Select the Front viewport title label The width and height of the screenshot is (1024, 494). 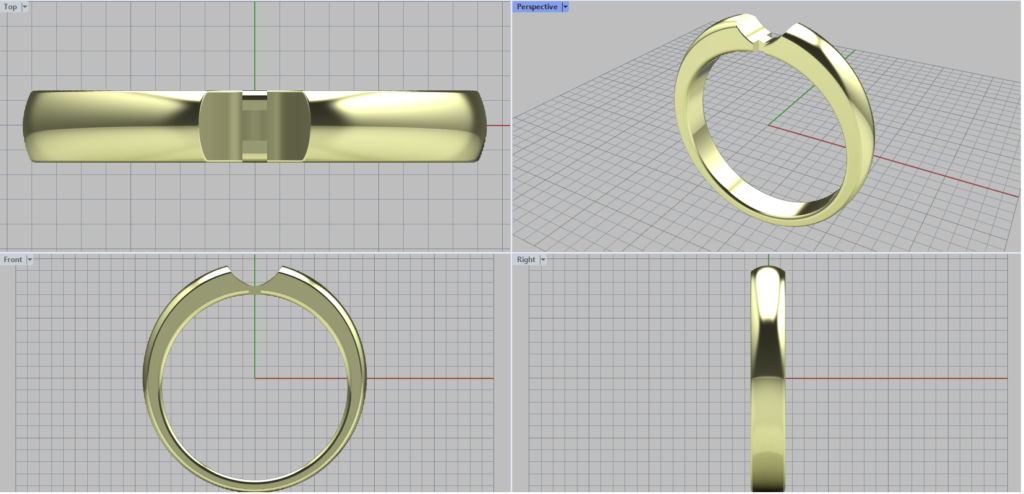click(13, 260)
